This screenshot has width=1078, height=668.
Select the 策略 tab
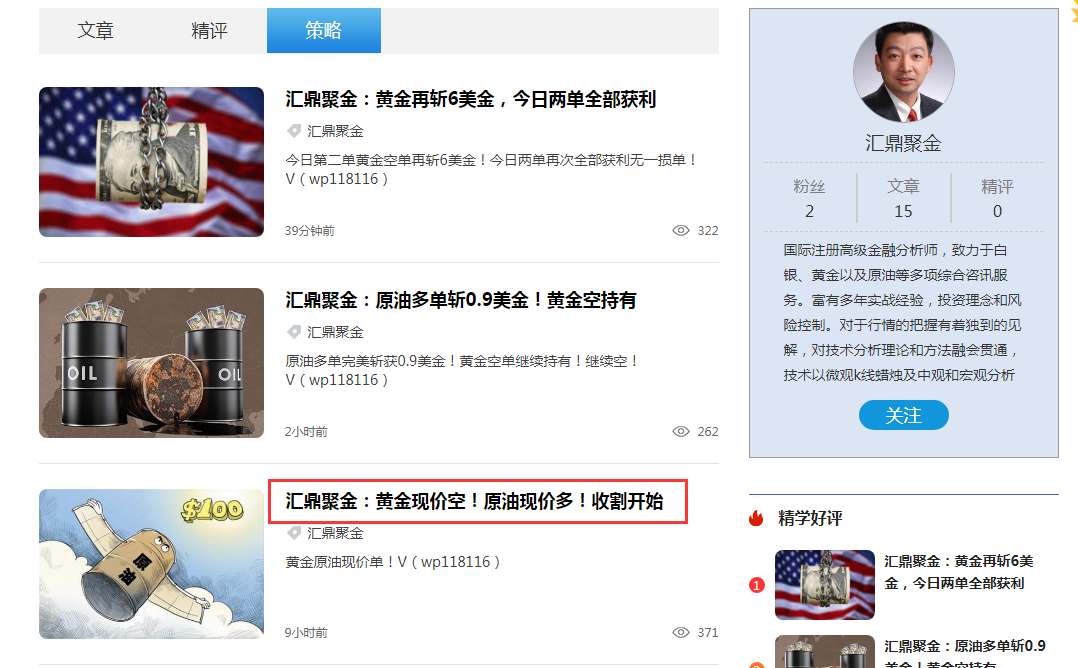coord(323,30)
